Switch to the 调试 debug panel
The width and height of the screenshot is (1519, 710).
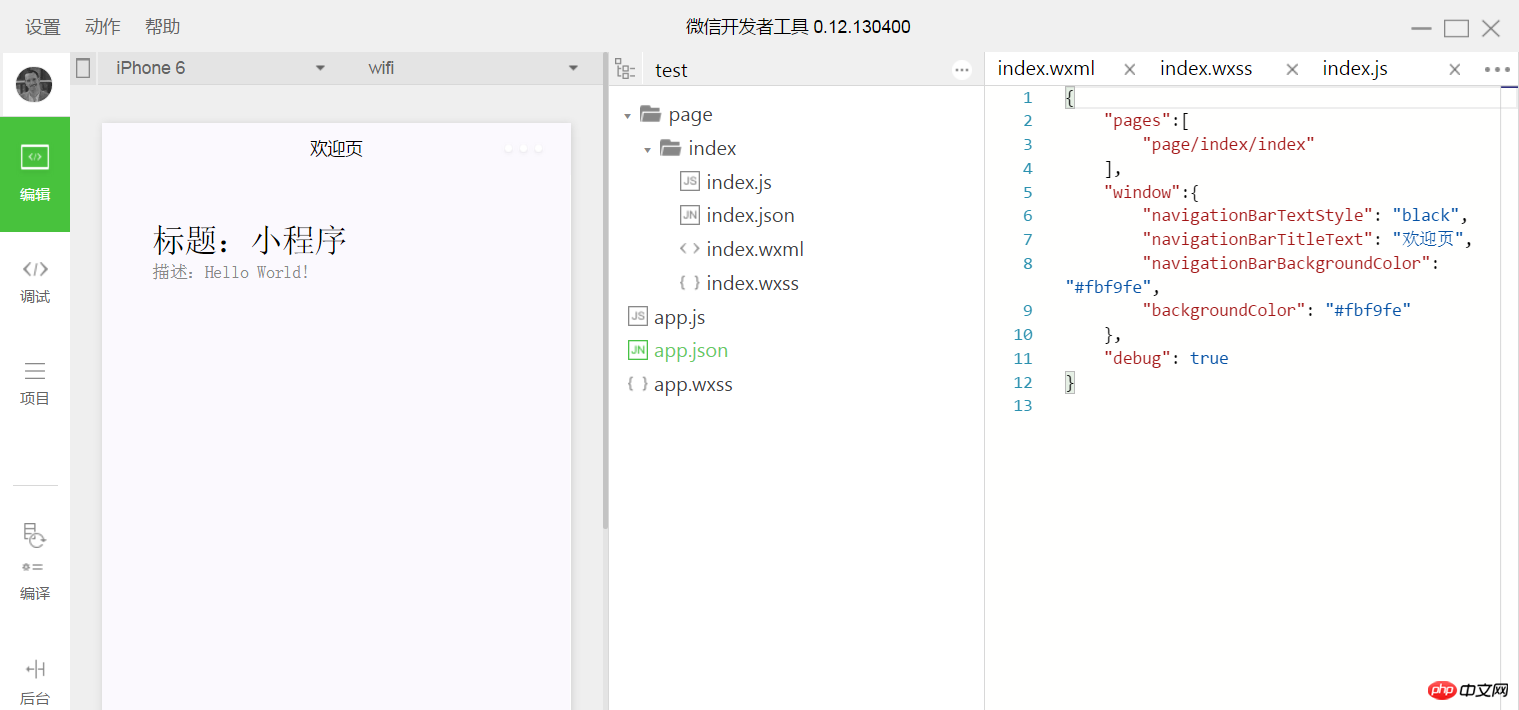[x=35, y=282]
